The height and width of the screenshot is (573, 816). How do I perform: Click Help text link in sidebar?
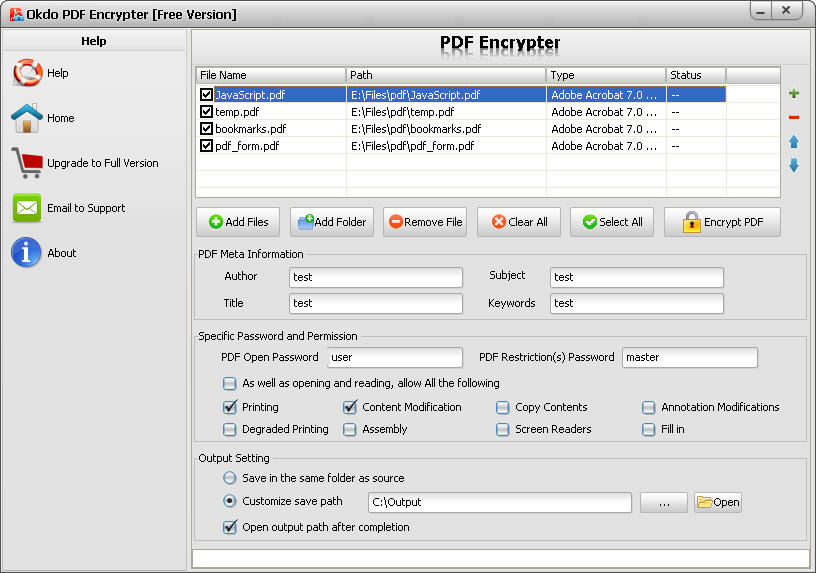[58, 73]
